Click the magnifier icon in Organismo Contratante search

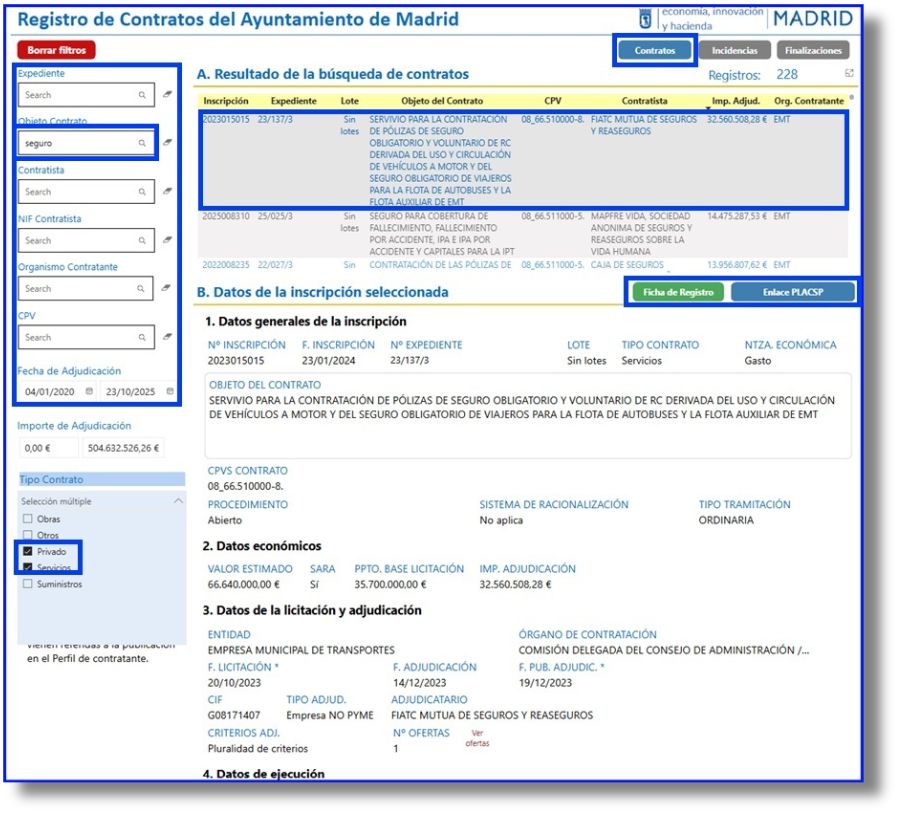(141, 289)
